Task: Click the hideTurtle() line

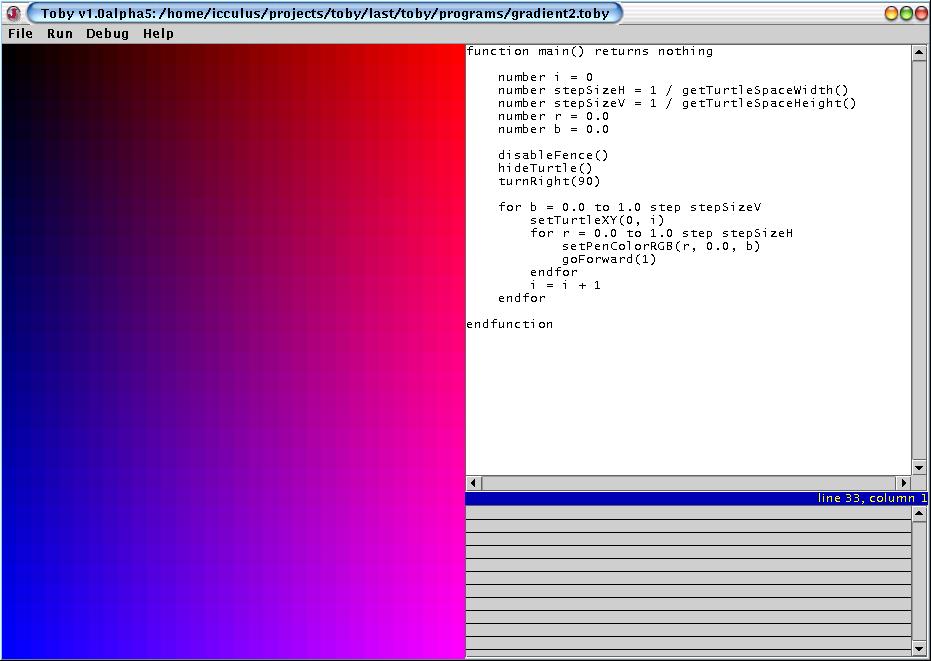Action: [545, 169]
